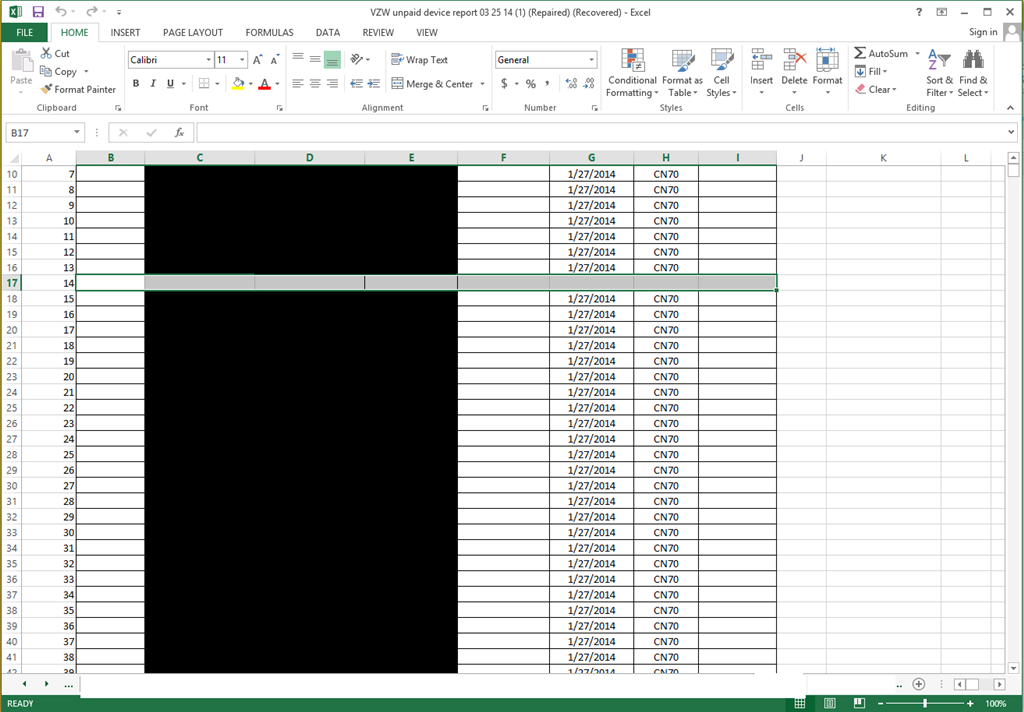Viewport: 1024px width, 712px height.
Task: Apply Comma Style format
Action: [547, 84]
